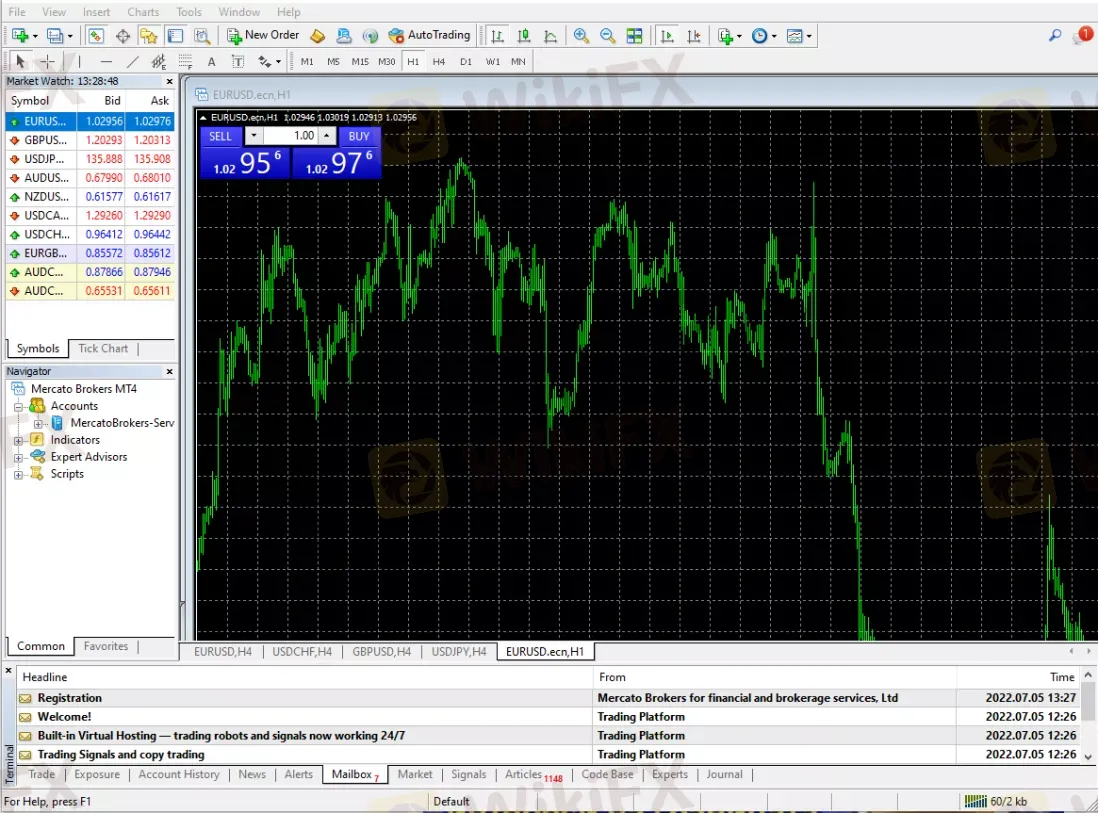Toggle Auto Scroll on the chart
The height and width of the screenshot is (814, 1098).
point(667,35)
